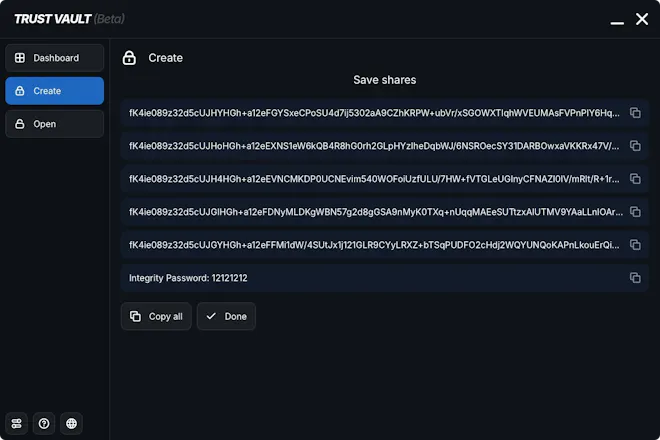Go to the Dashboard section
This screenshot has width=660, height=440.
coord(55,58)
